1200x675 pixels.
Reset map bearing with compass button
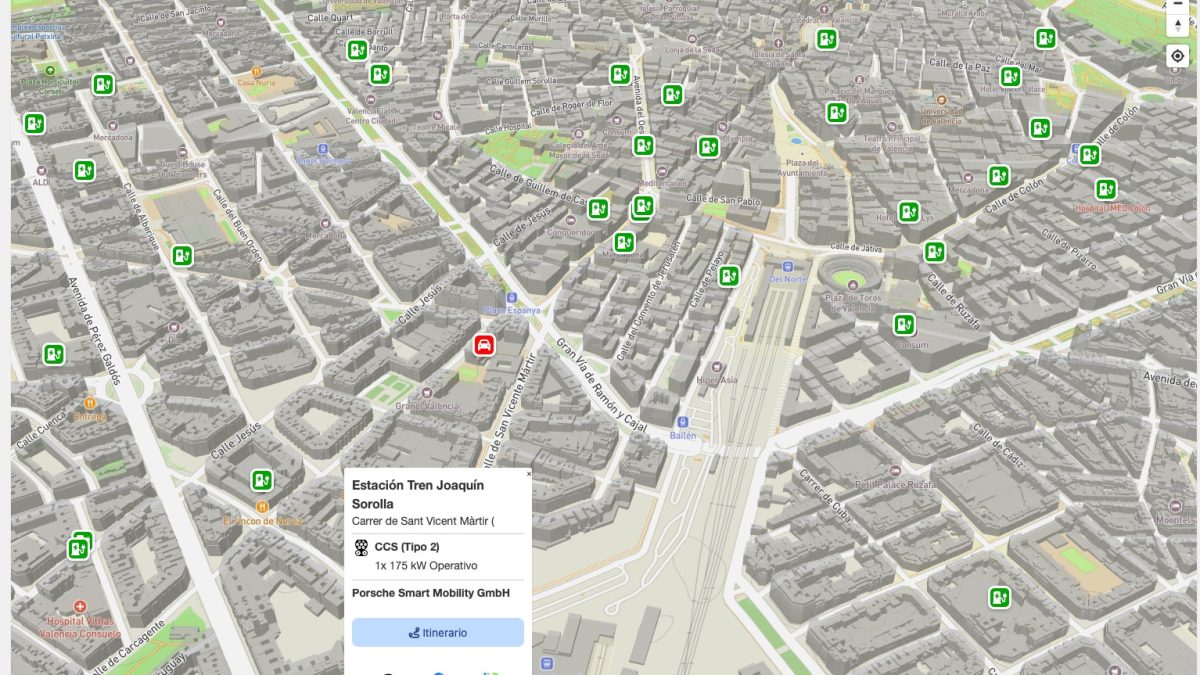[1177, 25]
